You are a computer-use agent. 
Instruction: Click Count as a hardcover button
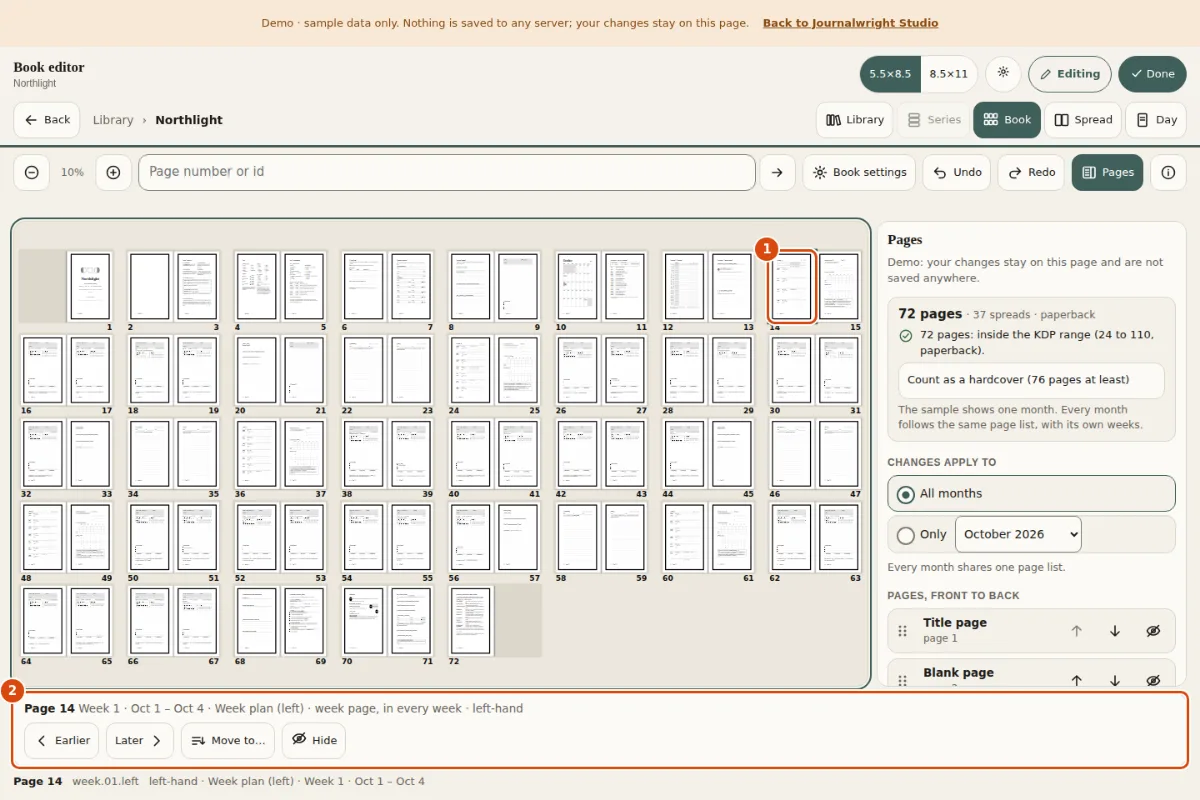1031,380
